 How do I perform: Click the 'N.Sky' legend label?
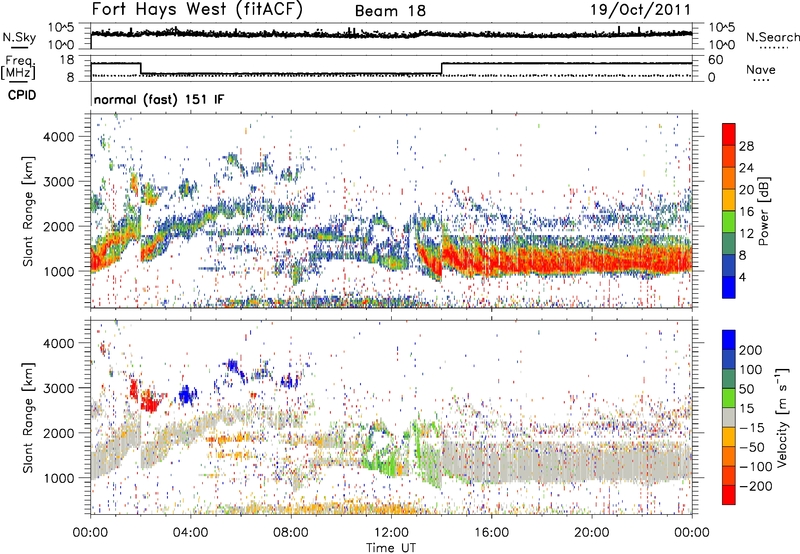19,37
